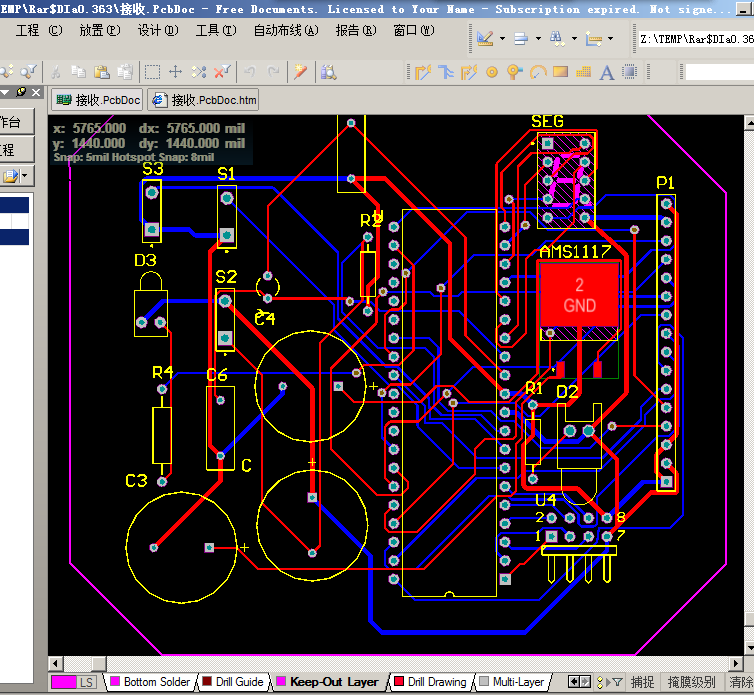This screenshot has width=754, height=695.
Task: Click the LS layer set button
Action: click(86, 682)
